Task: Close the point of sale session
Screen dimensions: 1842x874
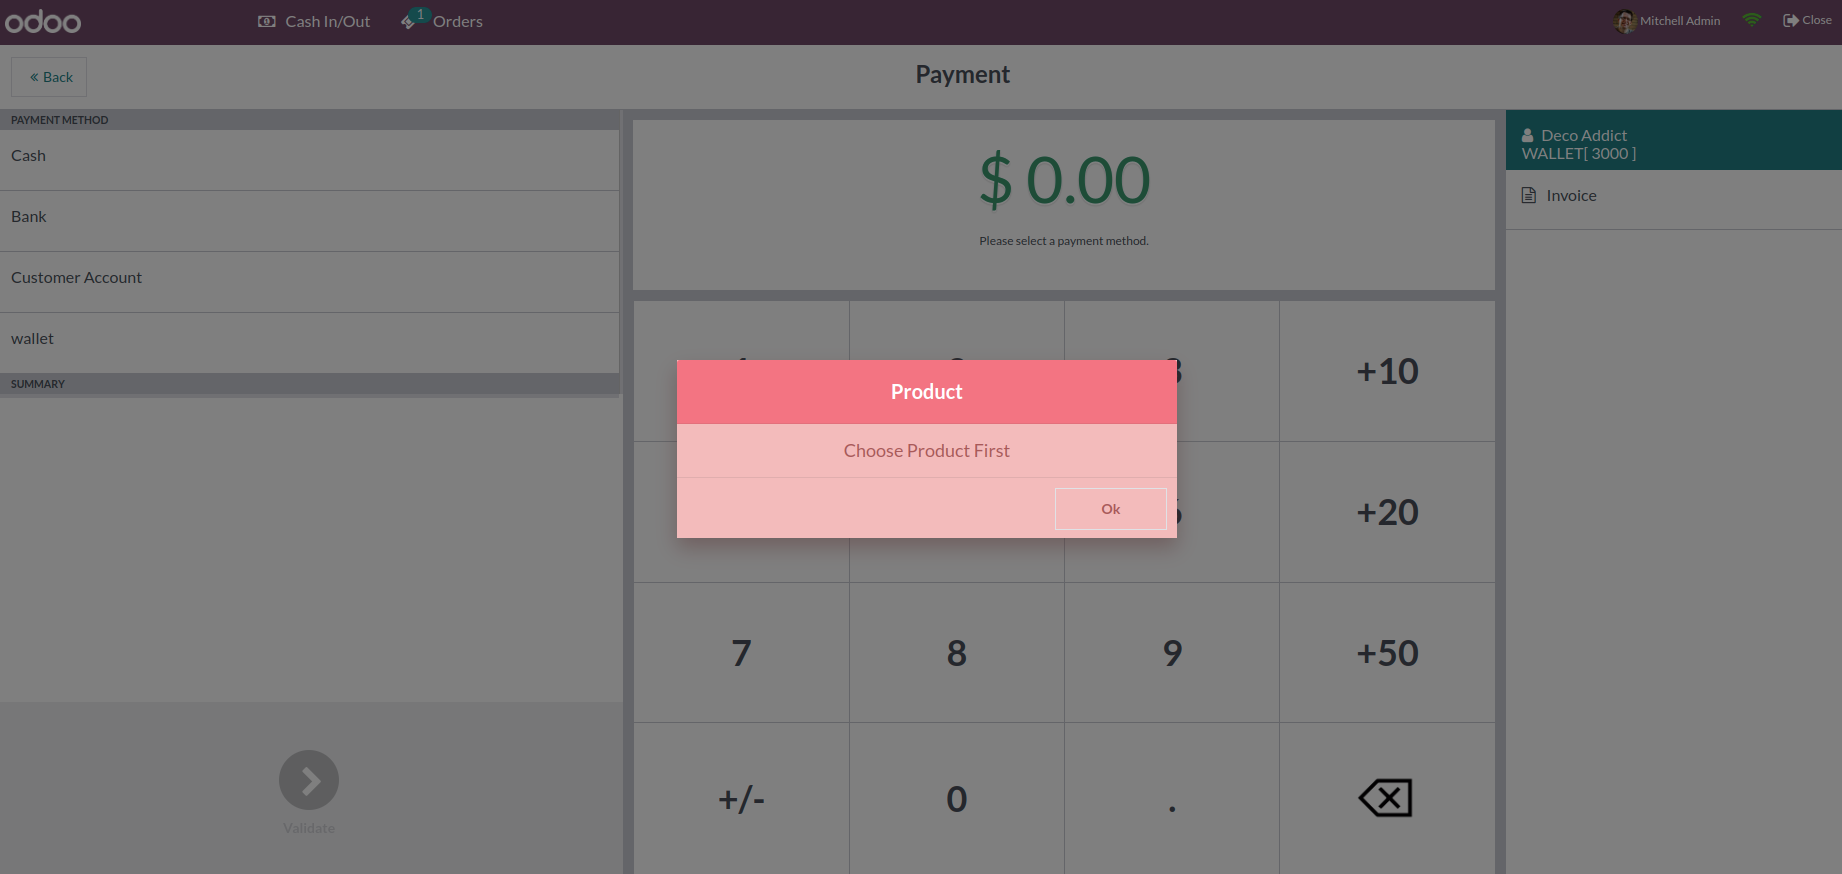Action: pyautogui.click(x=1807, y=20)
